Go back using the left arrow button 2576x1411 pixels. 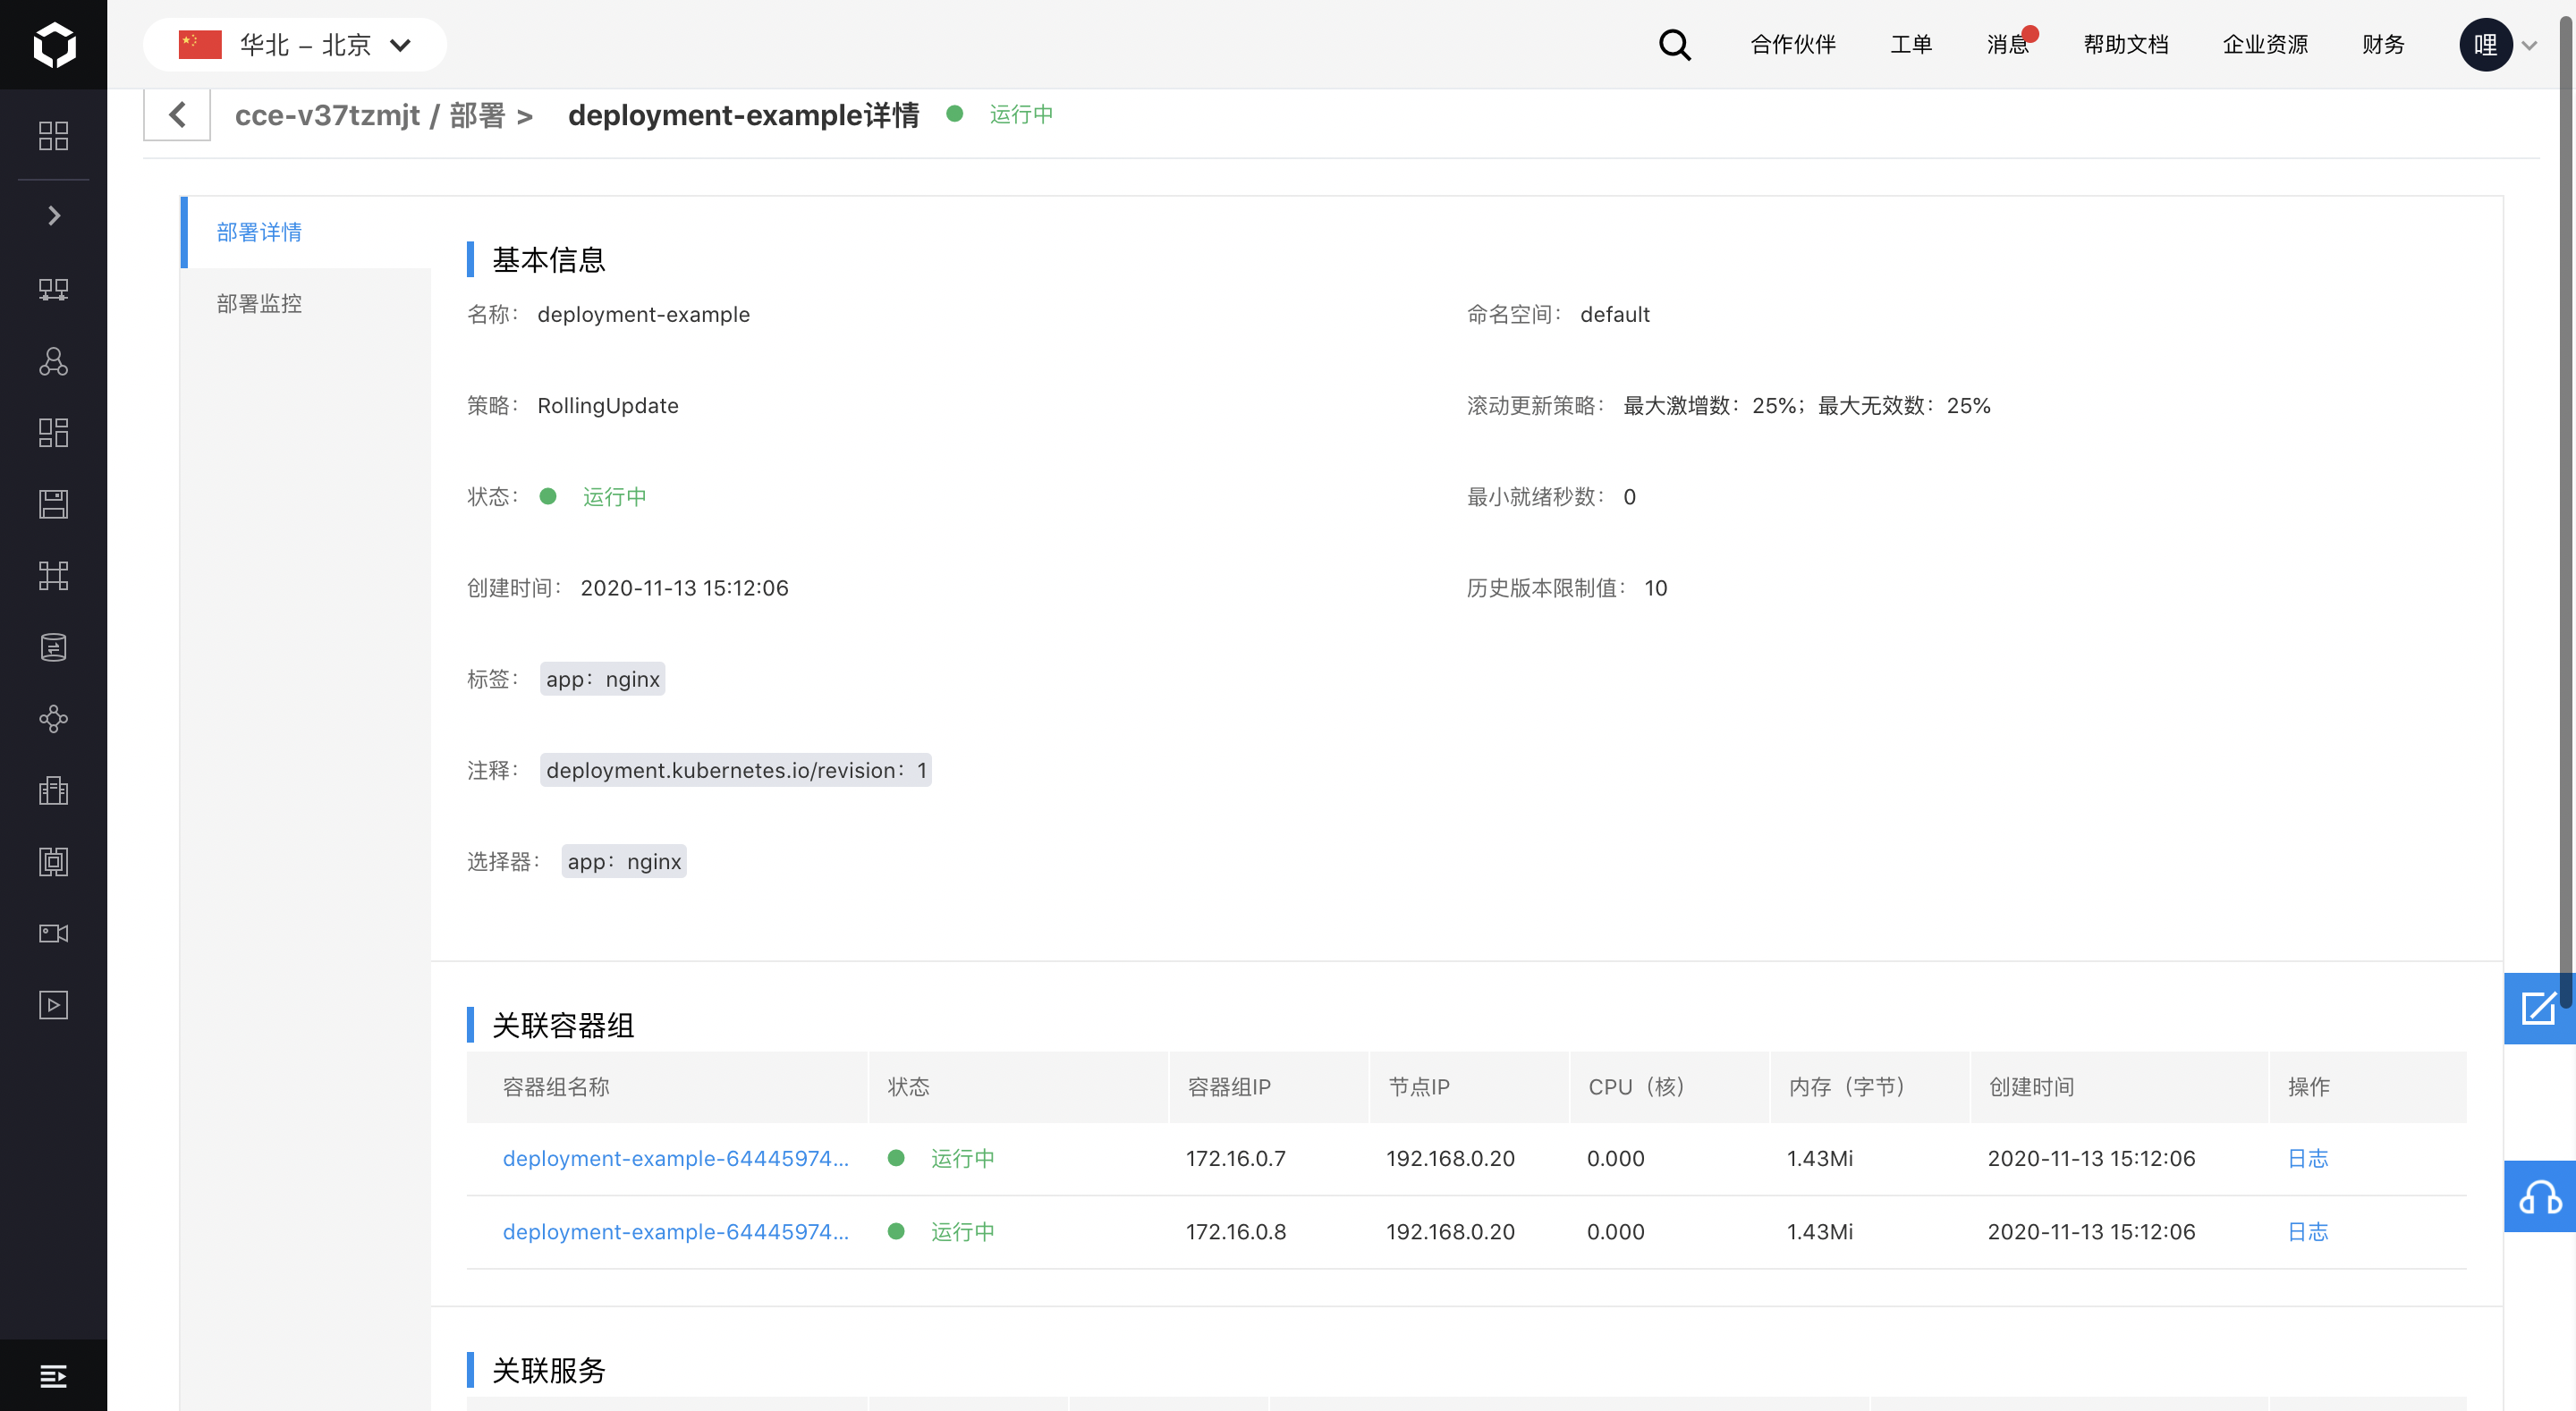point(177,115)
